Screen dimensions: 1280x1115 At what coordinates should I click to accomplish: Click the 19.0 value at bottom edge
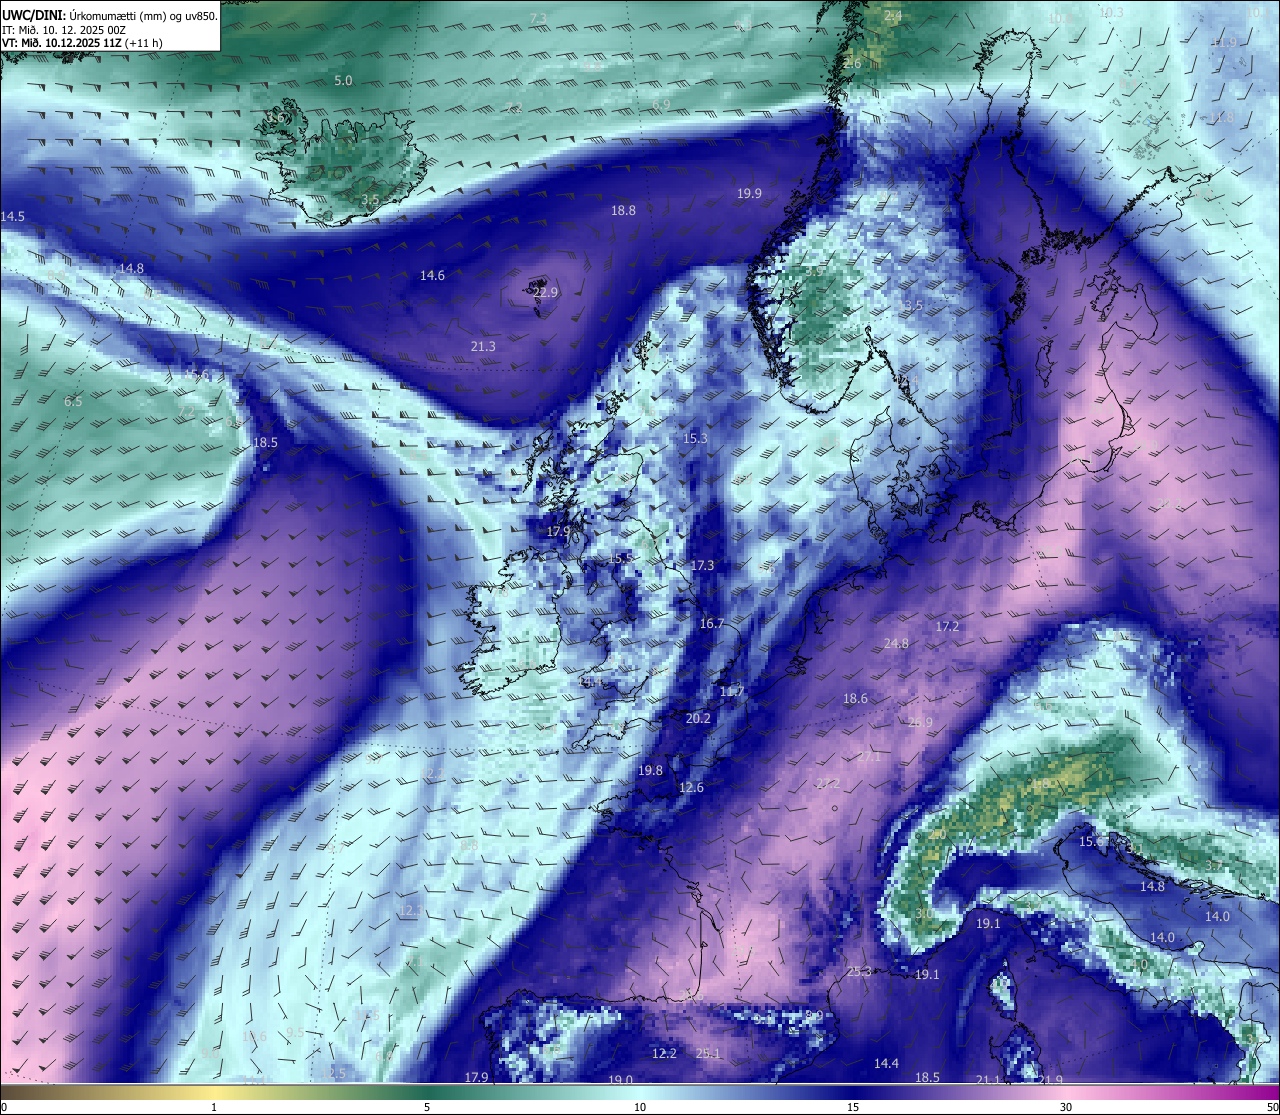click(x=620, y=1080)
